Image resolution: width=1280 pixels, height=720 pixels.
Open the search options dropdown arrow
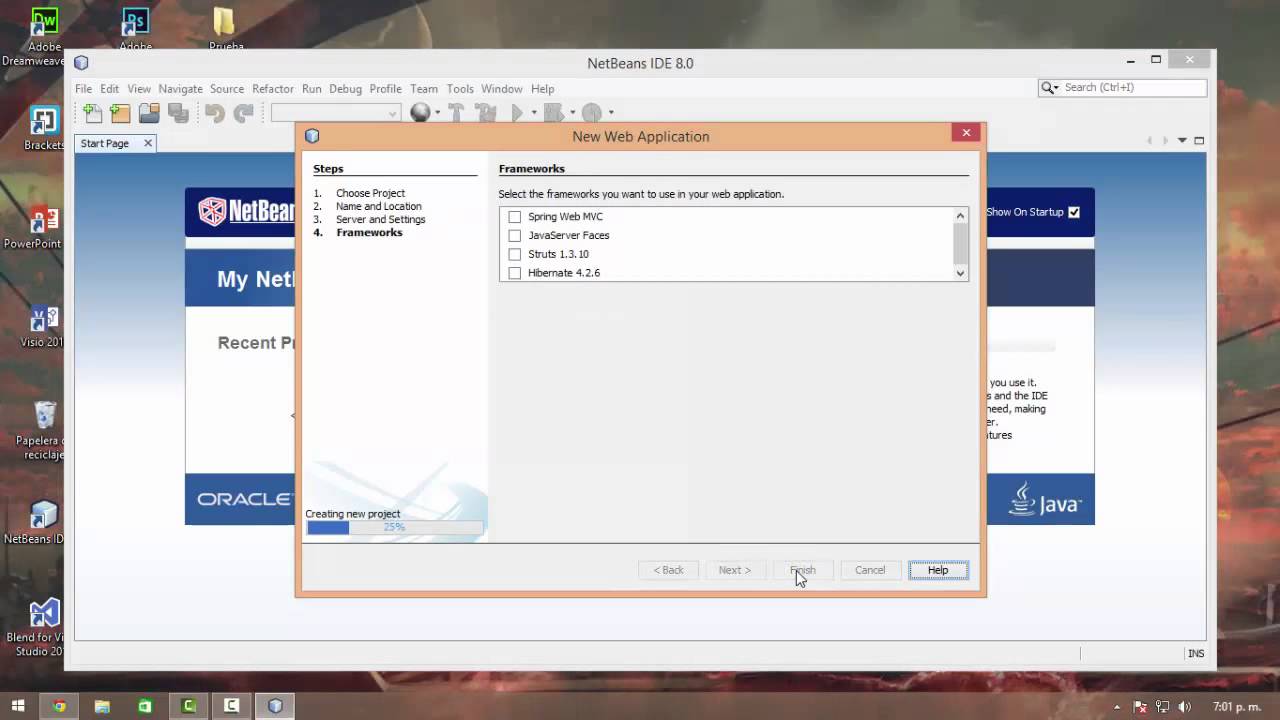(1056, 89)
